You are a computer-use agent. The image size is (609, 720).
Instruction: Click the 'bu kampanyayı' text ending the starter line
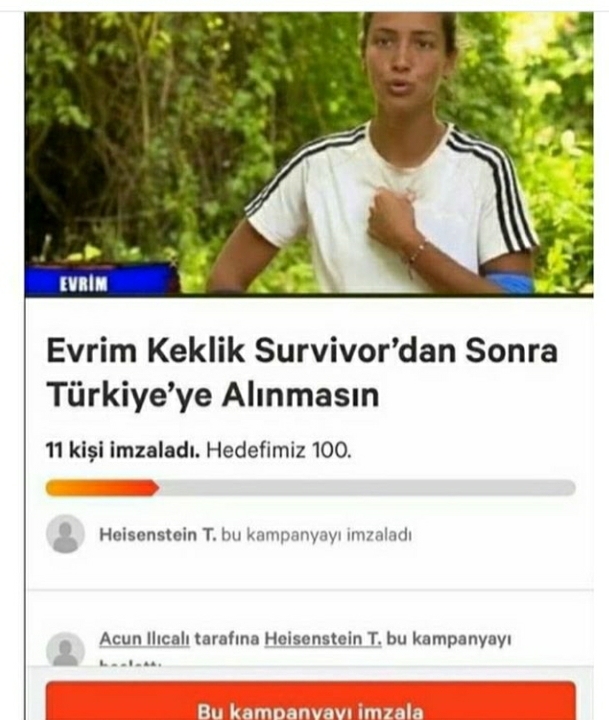[x=449, y=639]
